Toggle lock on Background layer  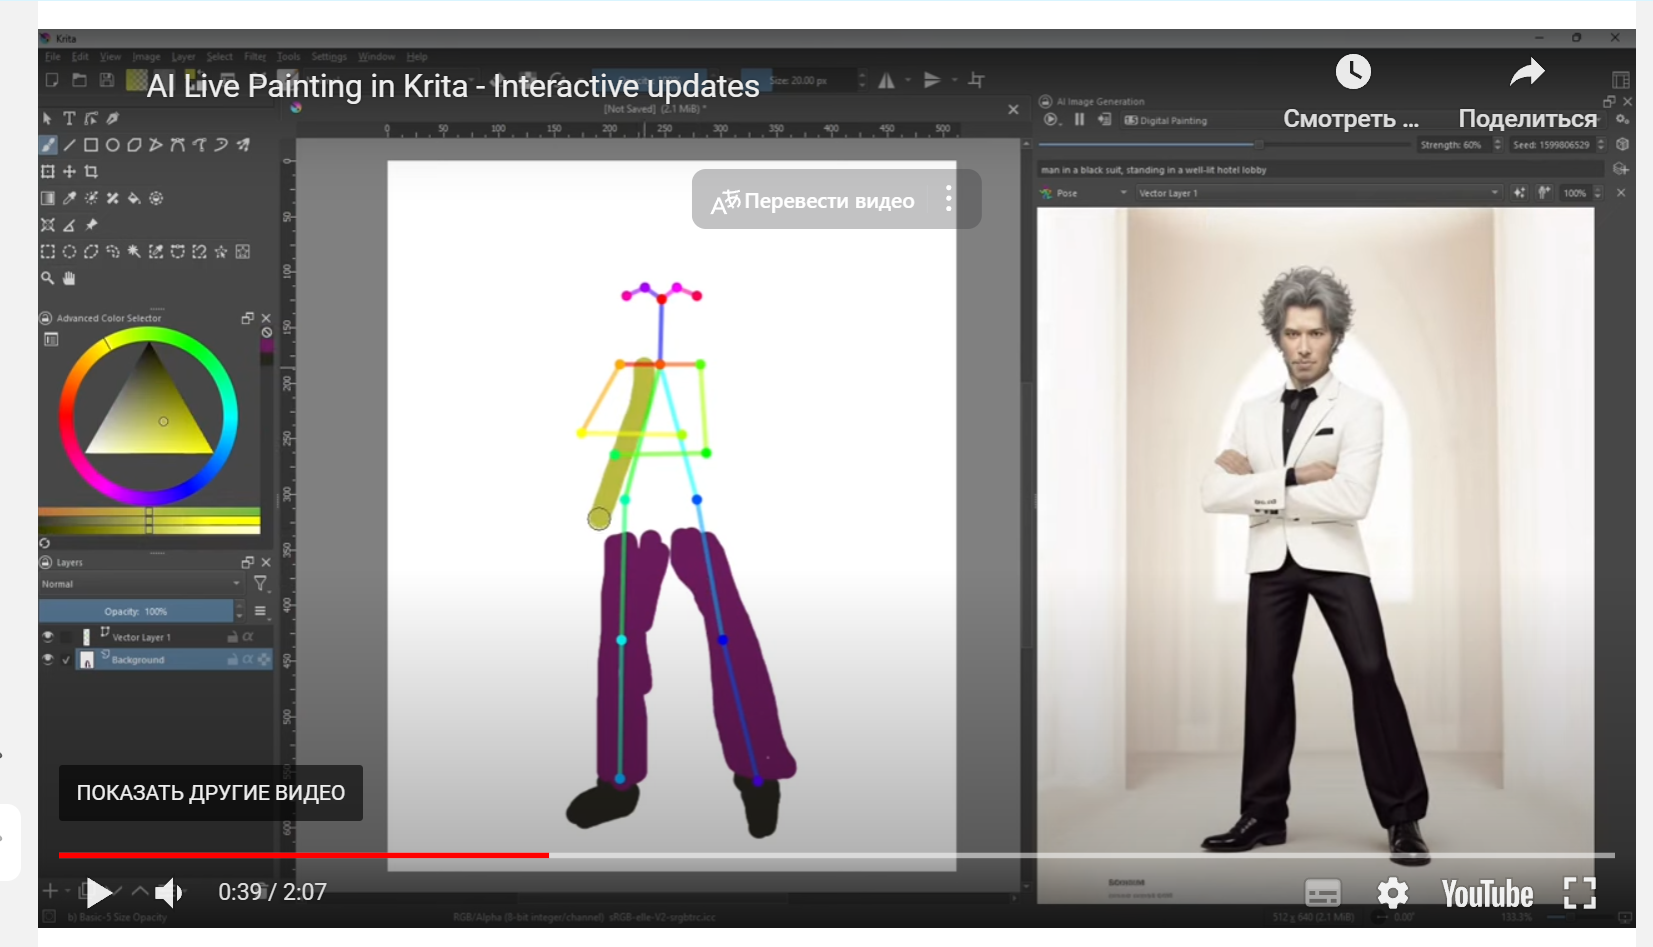click(232, 660)
